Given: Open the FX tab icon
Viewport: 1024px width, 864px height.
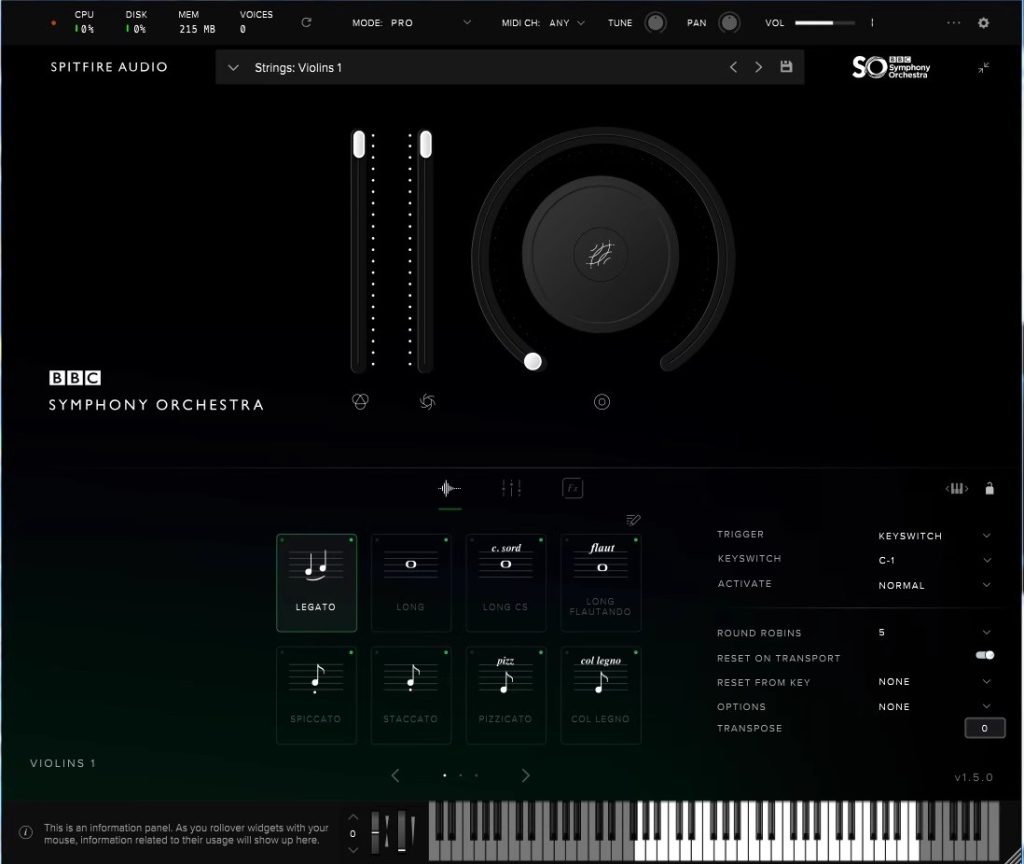Looking at the screenshot, I should point(572,488).
